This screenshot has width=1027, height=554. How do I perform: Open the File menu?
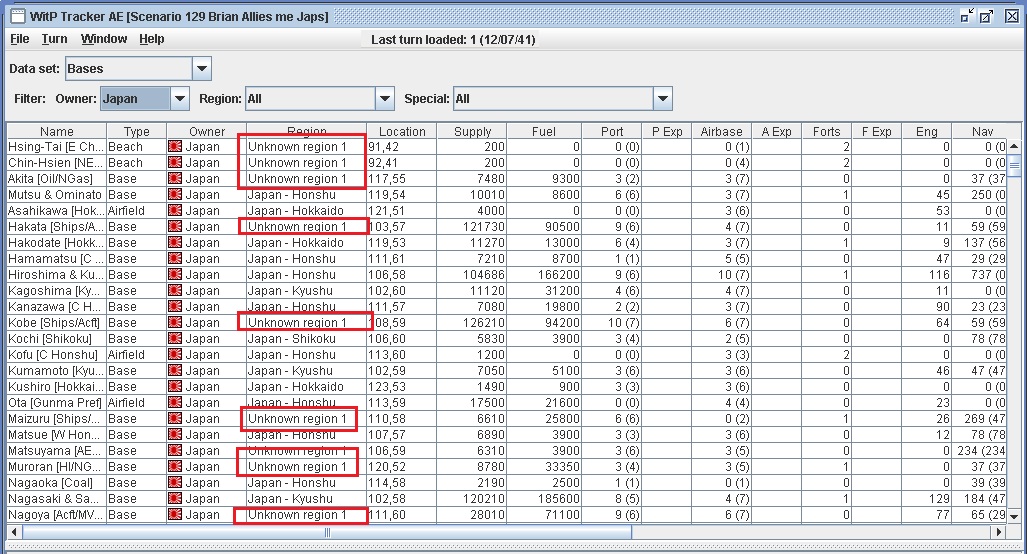[20, 39]
